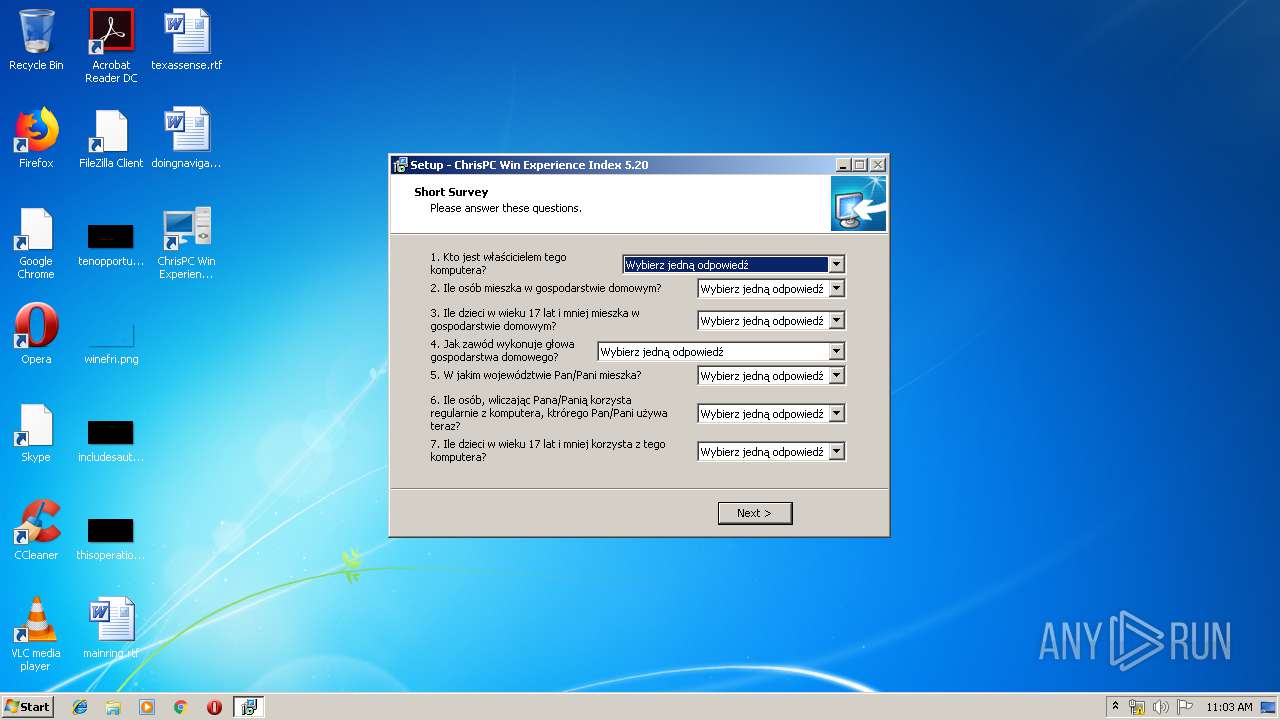Open the FileZilla Client shortcut

tap(111, 138)
